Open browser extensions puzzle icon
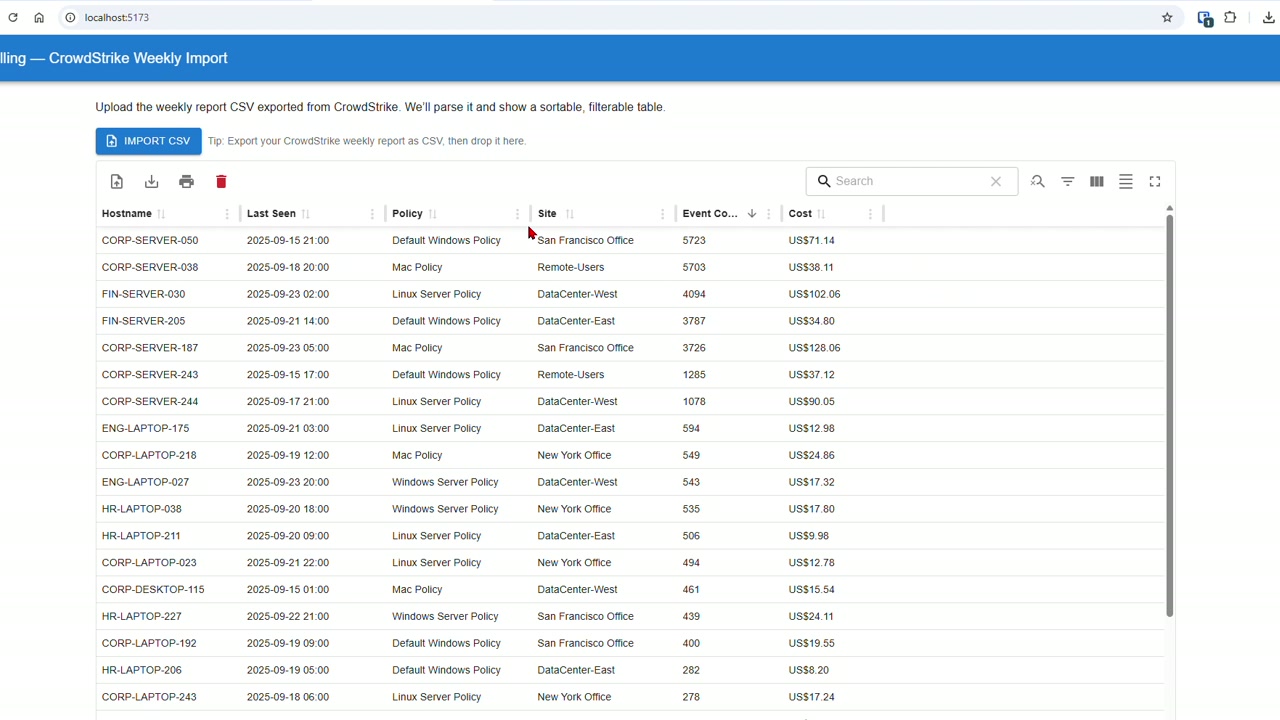 click(x=1230, y=17)
